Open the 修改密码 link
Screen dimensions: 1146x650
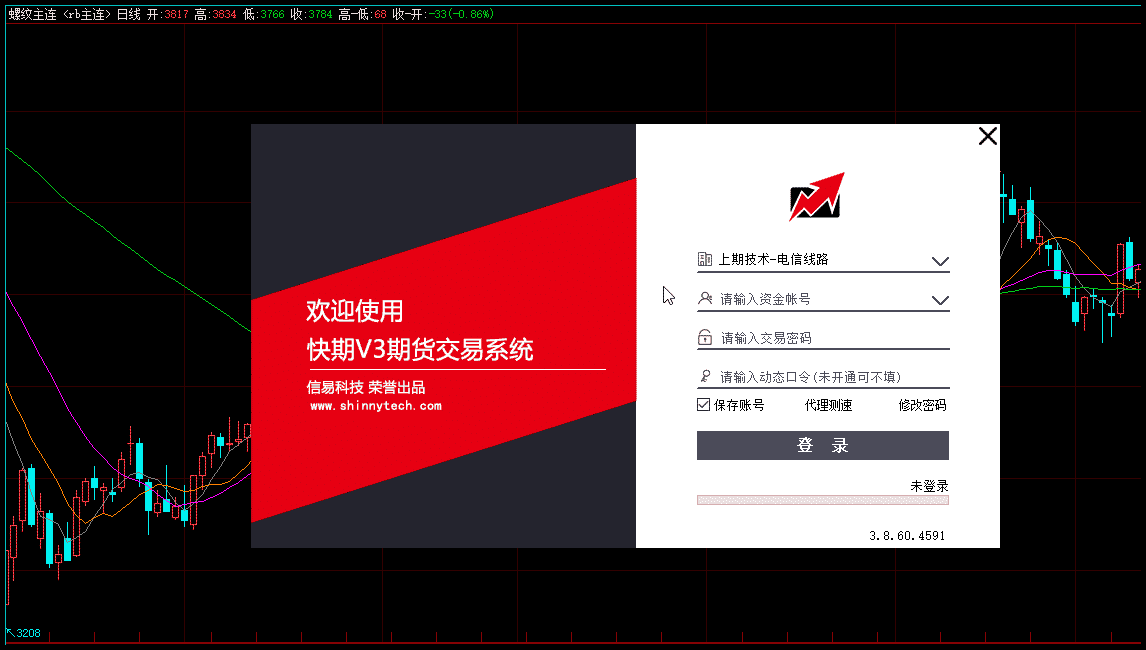click(921, 405)
